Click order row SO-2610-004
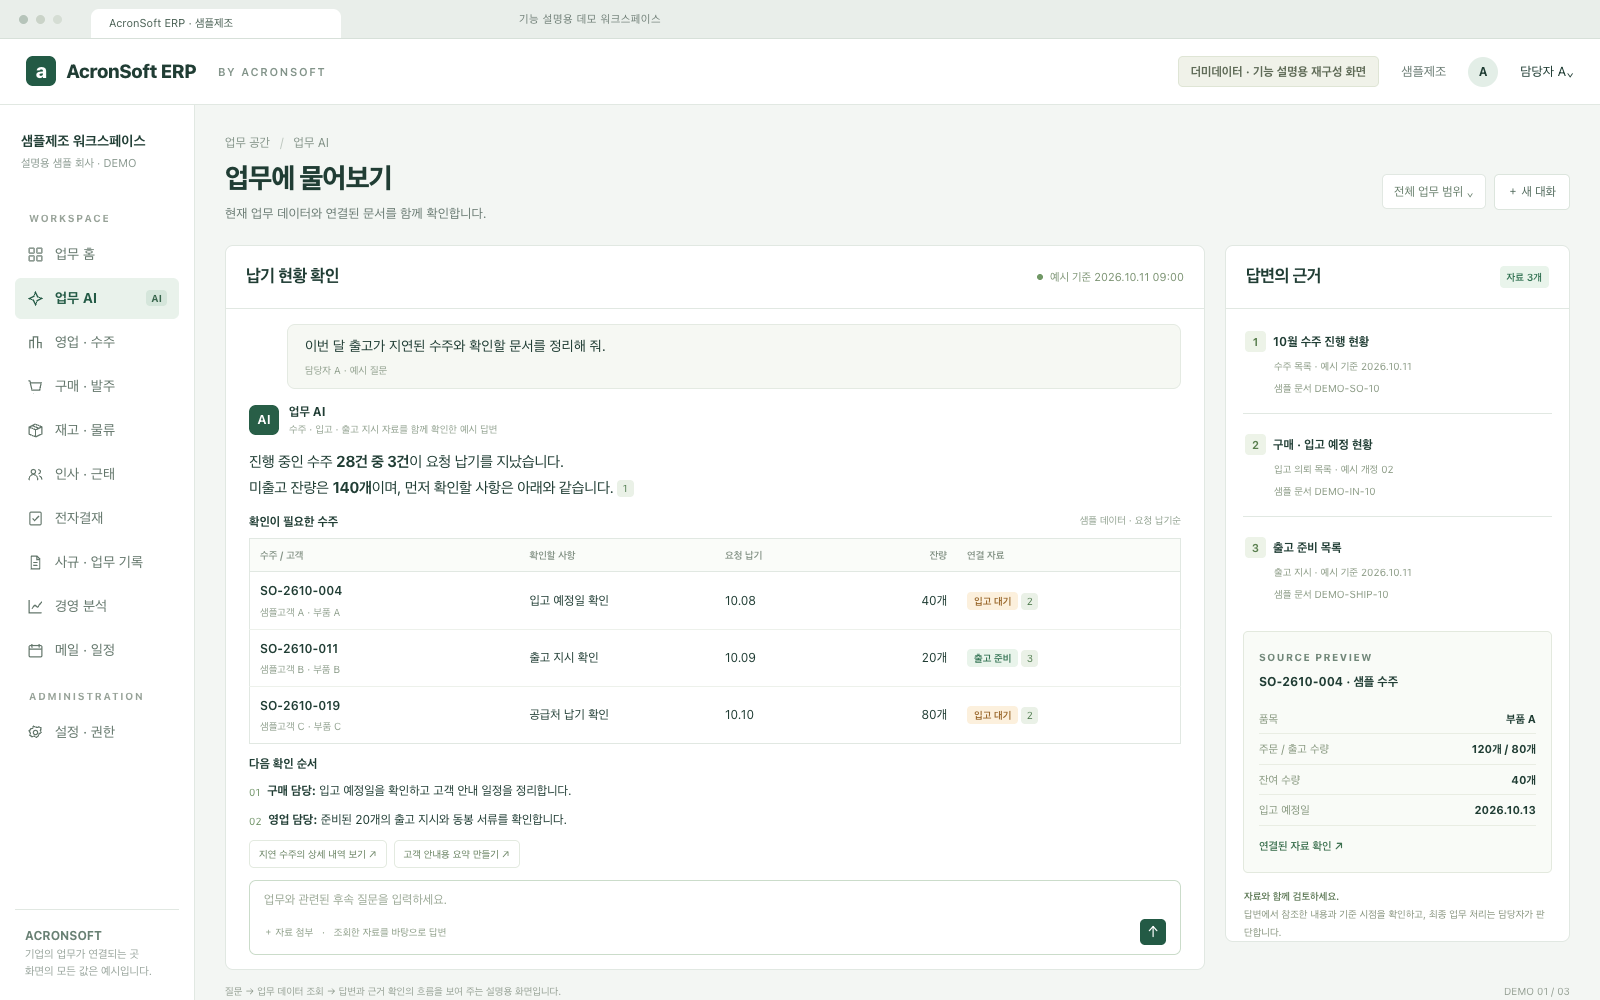 (714, 601)
